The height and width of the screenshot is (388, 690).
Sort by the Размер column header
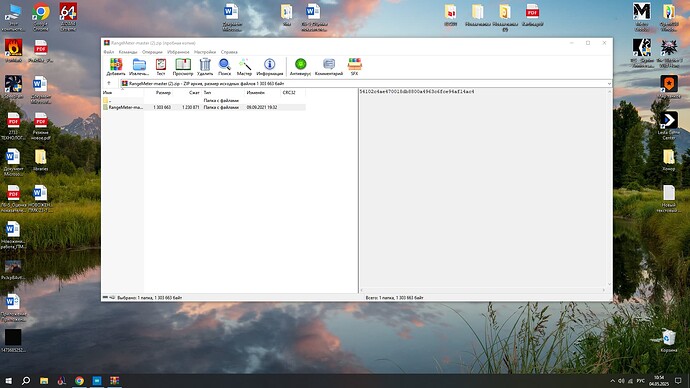pyautogui.click(x=163, y=93)
